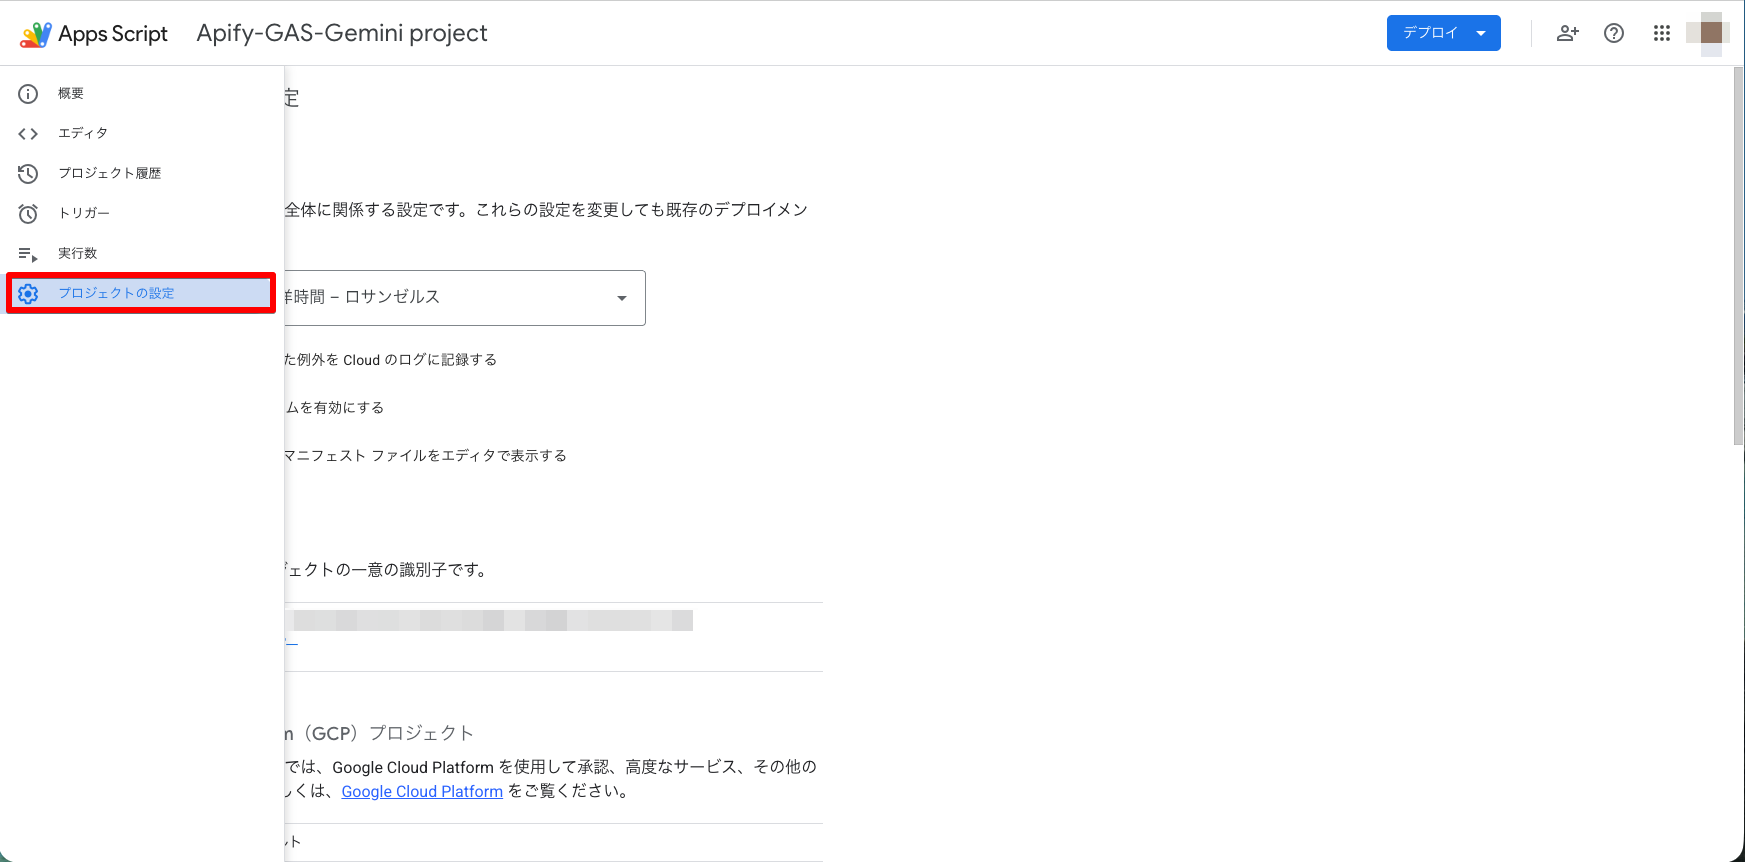1745x862 pixels.
Task: Select プロジェクトの設定 menu label
Action: (x=116, y=293)
